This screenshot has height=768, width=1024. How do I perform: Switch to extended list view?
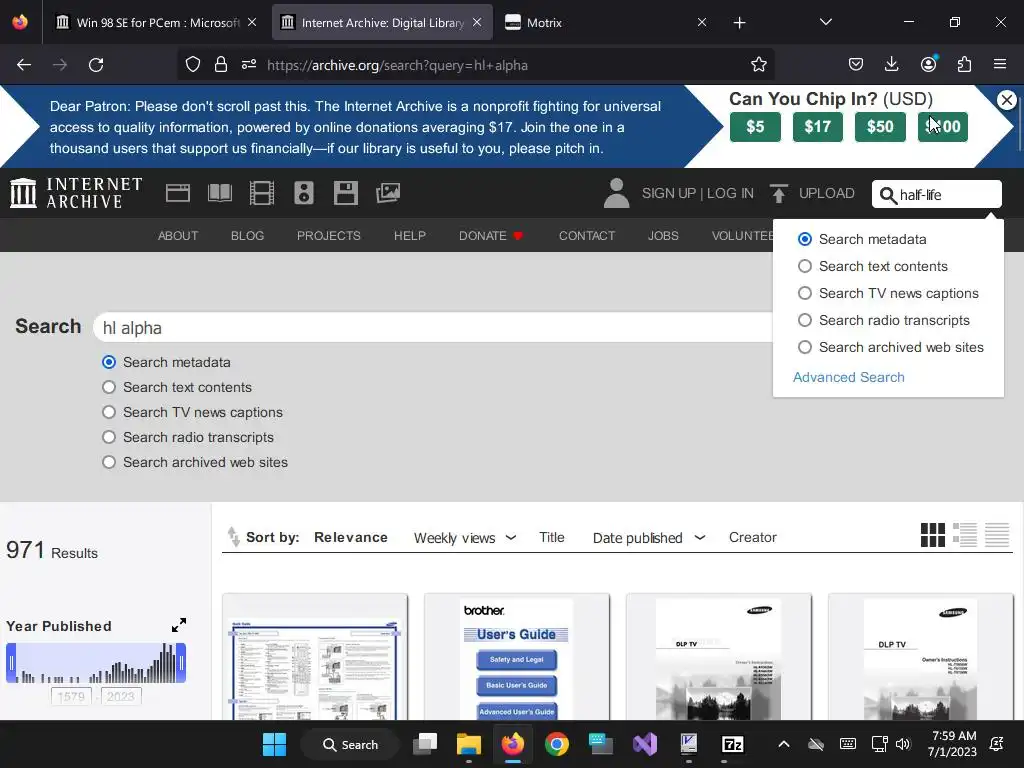[x=965, y=535]
